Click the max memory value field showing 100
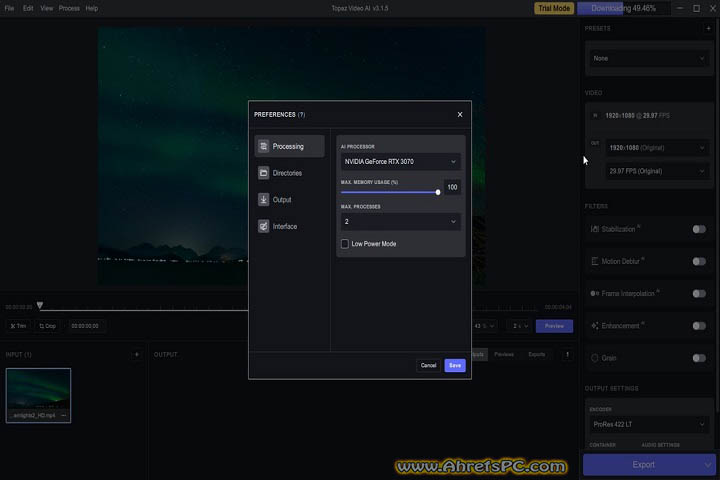This screenshot has width=720, height=480. (452, 187)
